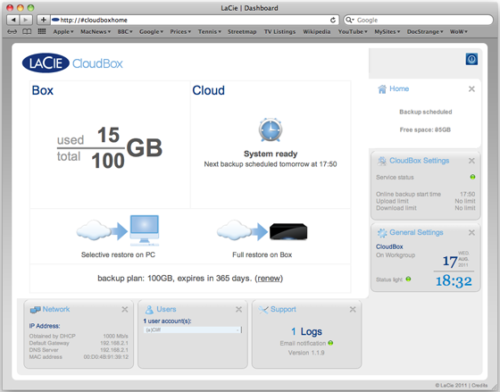Open the WoW bookmarks dropdown

(x=459, y=32)
